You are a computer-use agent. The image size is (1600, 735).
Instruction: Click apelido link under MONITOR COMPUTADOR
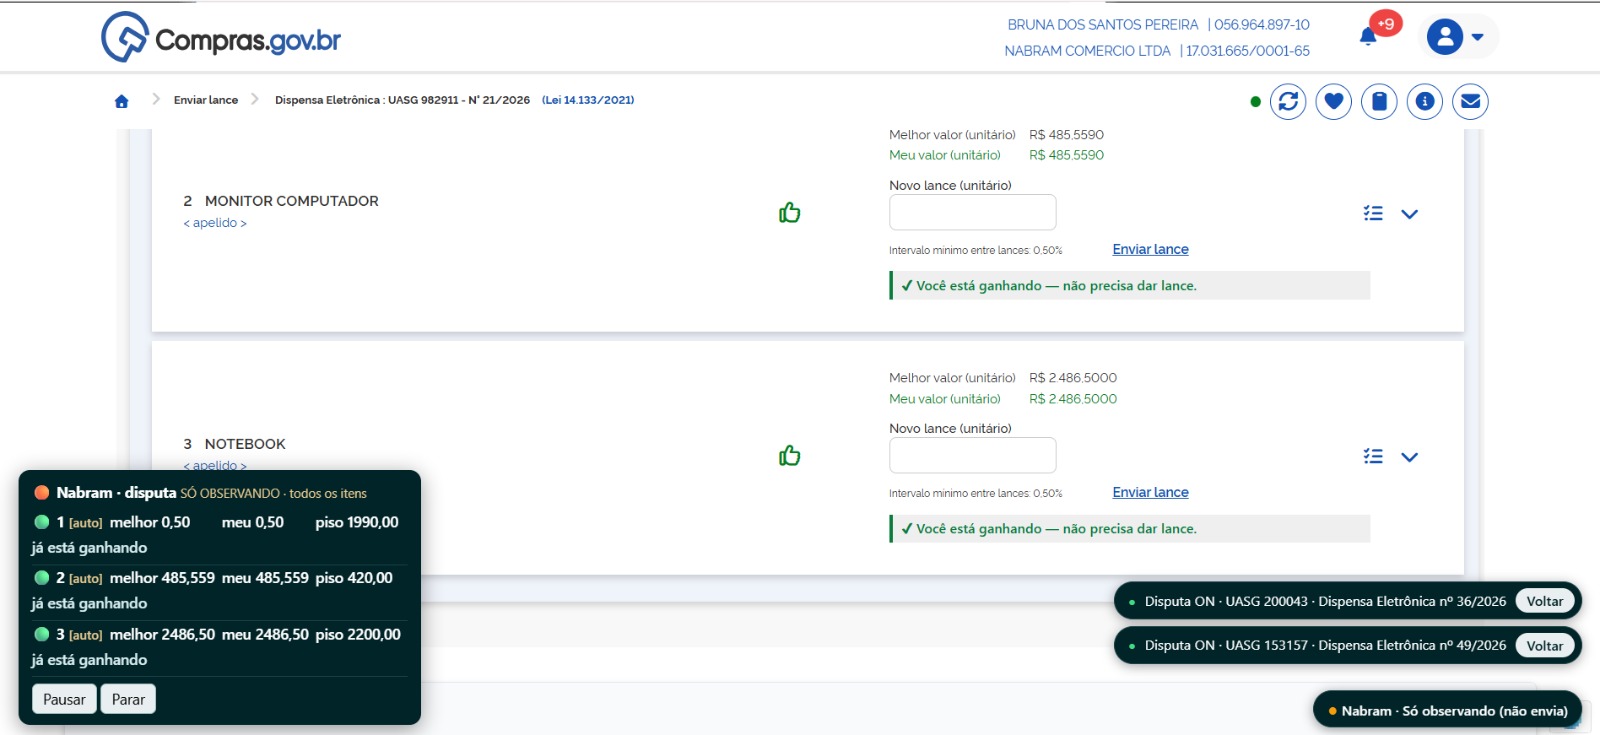click(x=215, y=223)
